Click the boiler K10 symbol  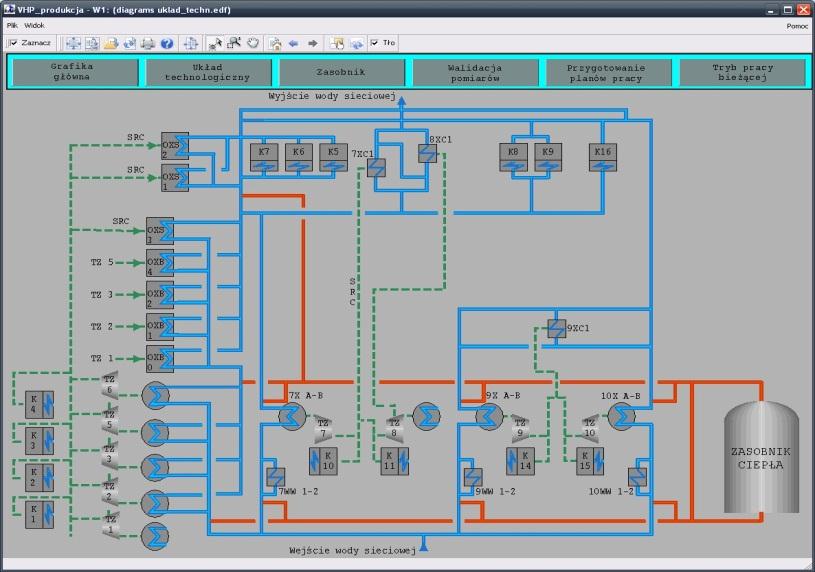tap(323, 461)
